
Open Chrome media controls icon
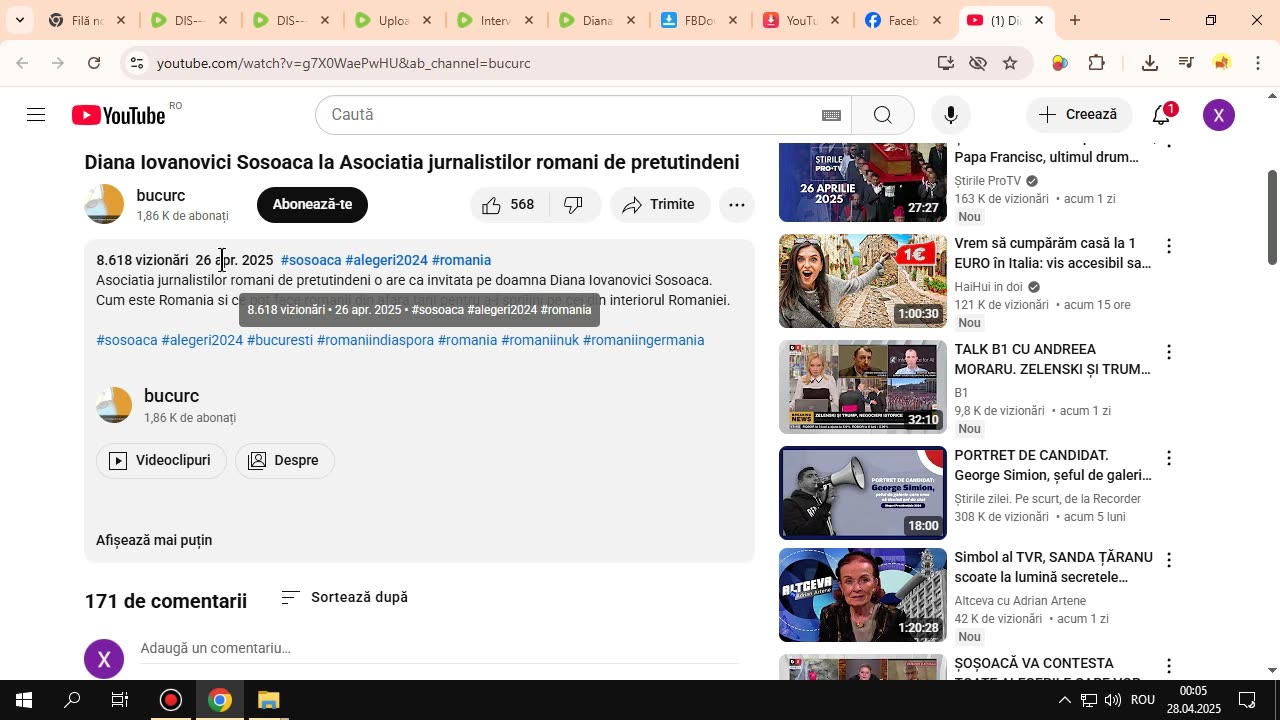1186,63
